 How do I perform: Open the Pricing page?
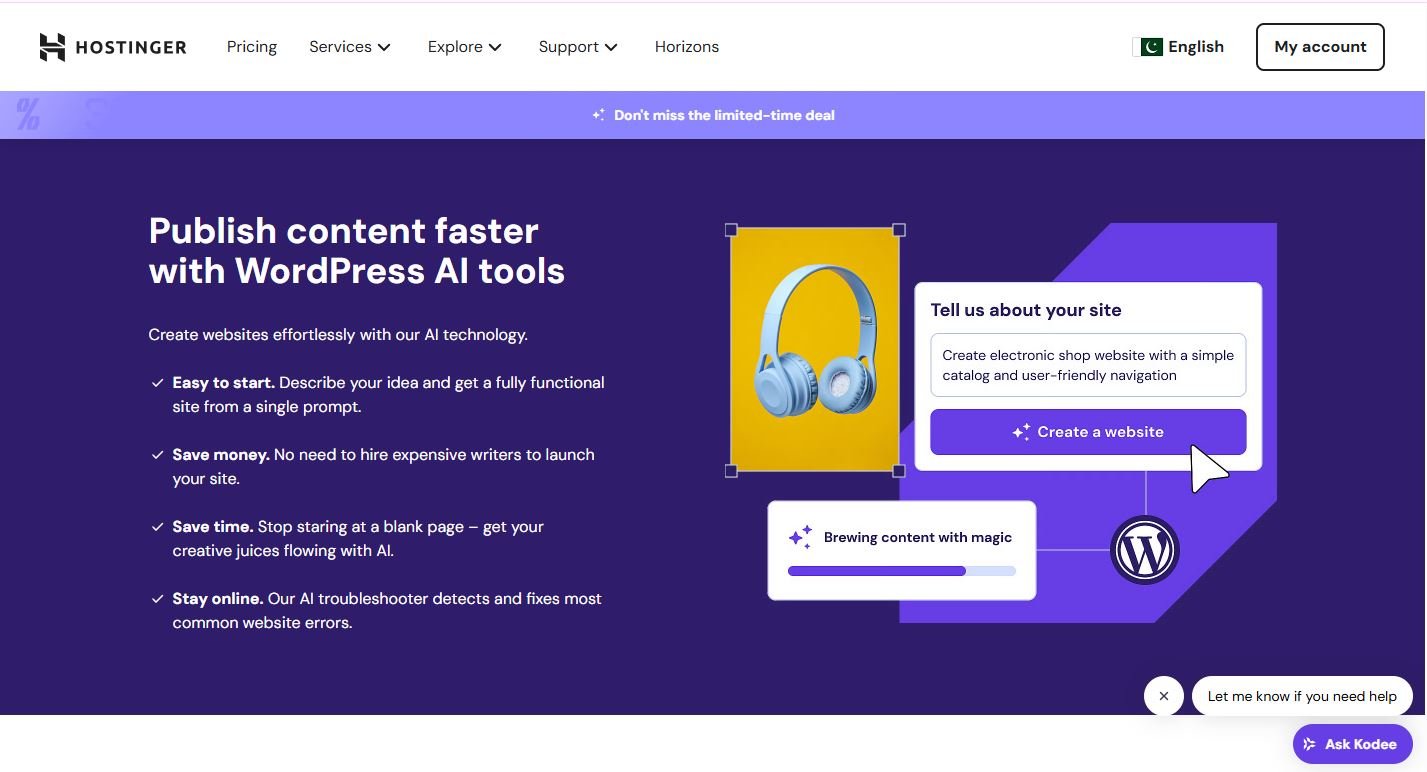(x=252, y=47)
